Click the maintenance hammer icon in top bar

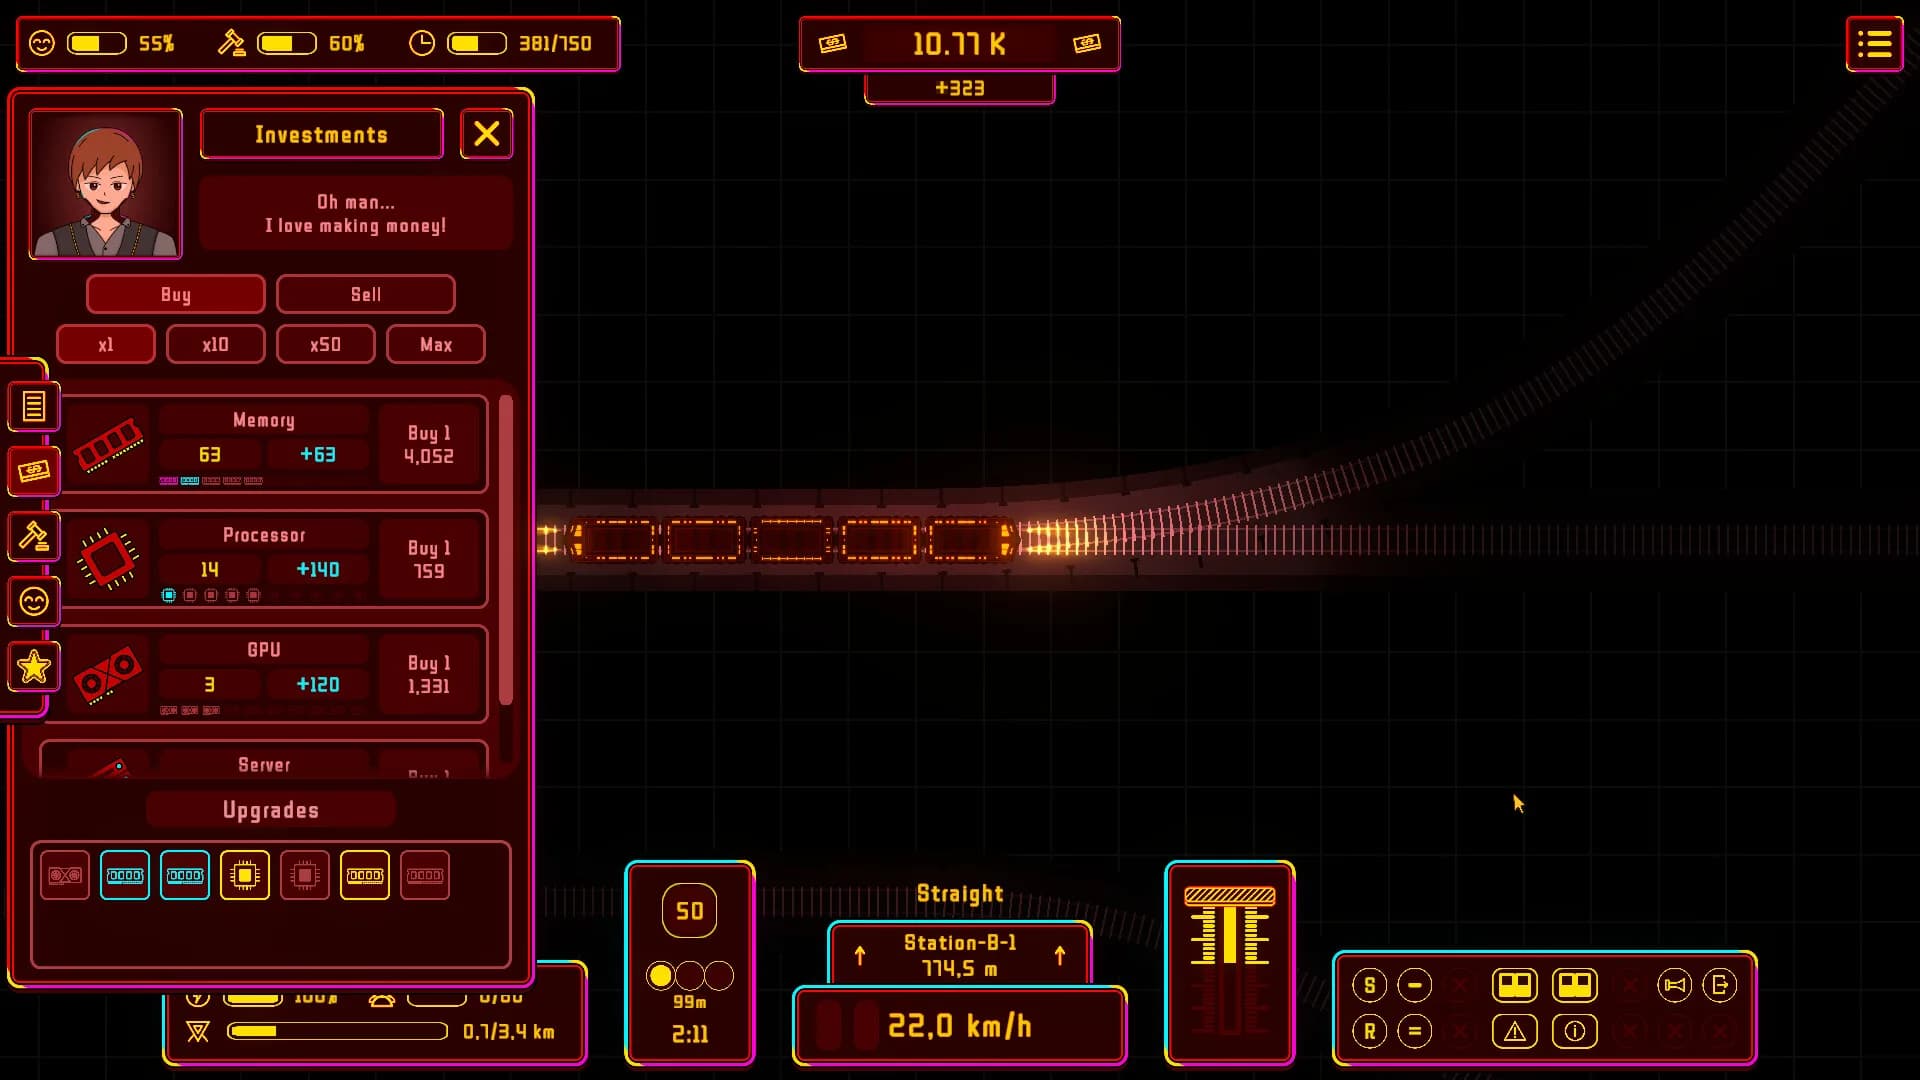pos(232,43)
